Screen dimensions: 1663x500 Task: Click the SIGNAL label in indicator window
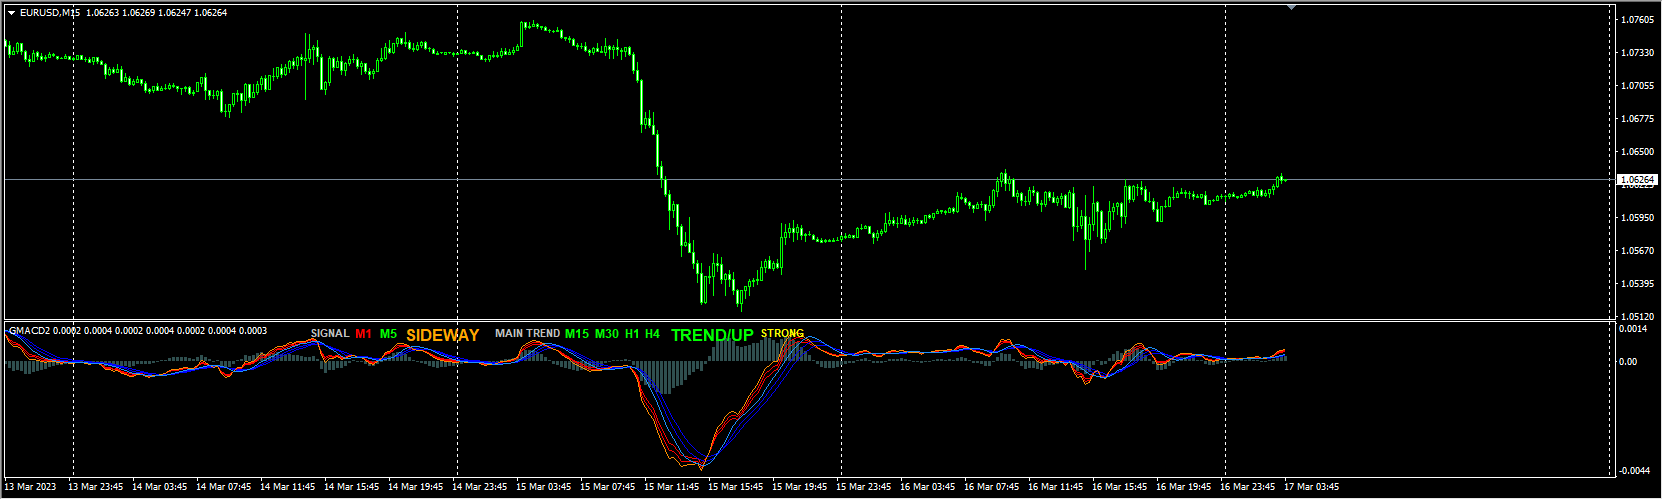(x=330, y=334)
